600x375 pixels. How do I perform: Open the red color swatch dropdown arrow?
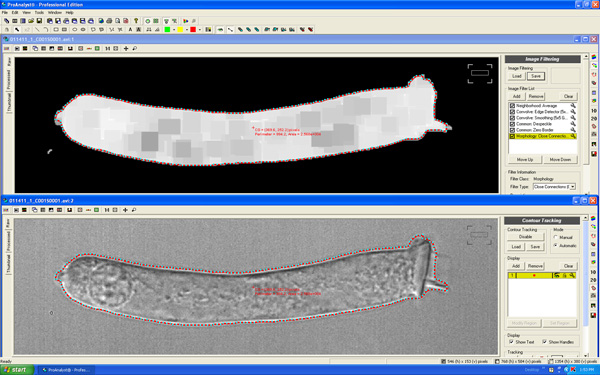[199, 29]
